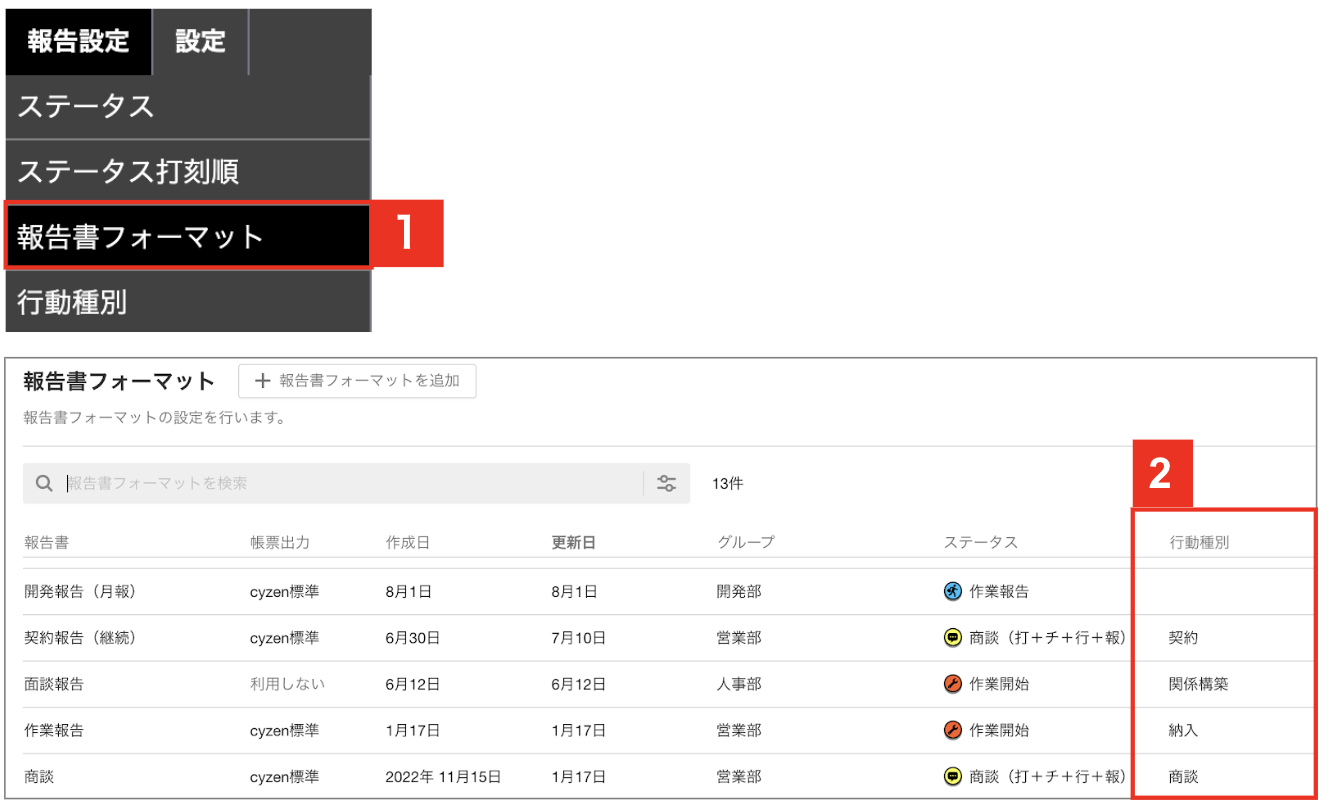Click the 13件 result count
This screenshot has height=812, width=1336.
(x=727, y=483)
